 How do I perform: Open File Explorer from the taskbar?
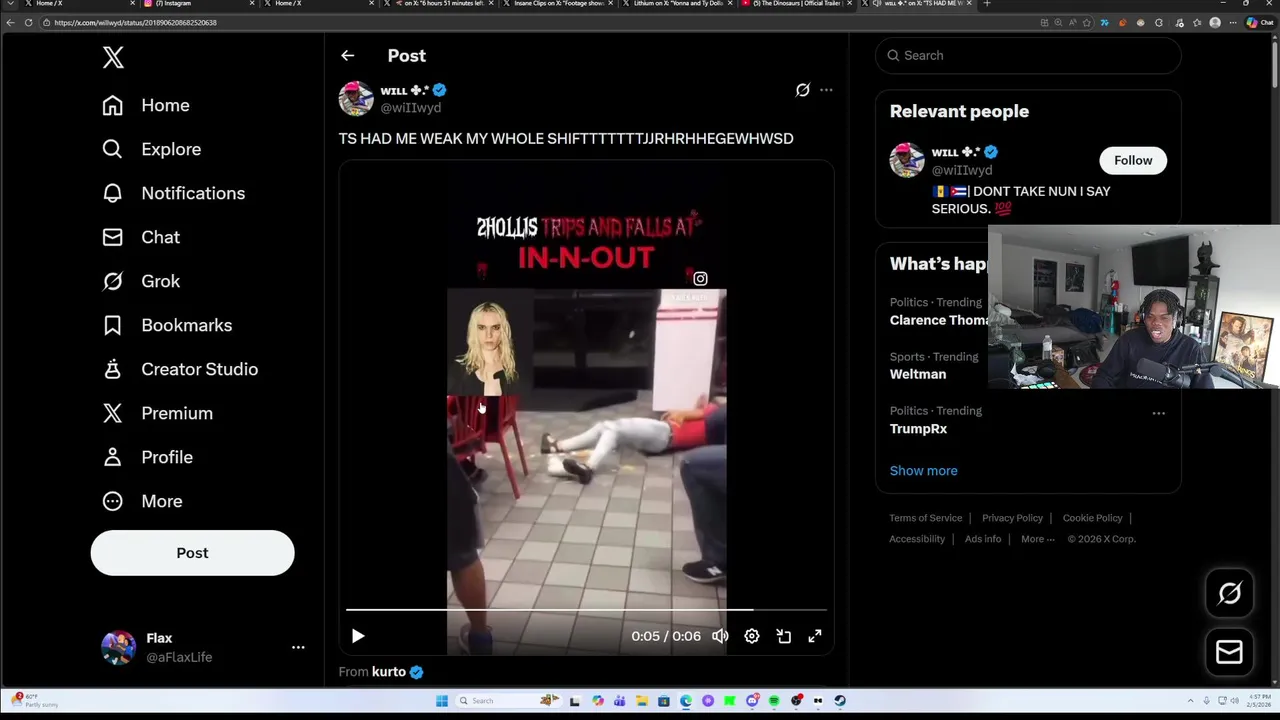(642, 701)
